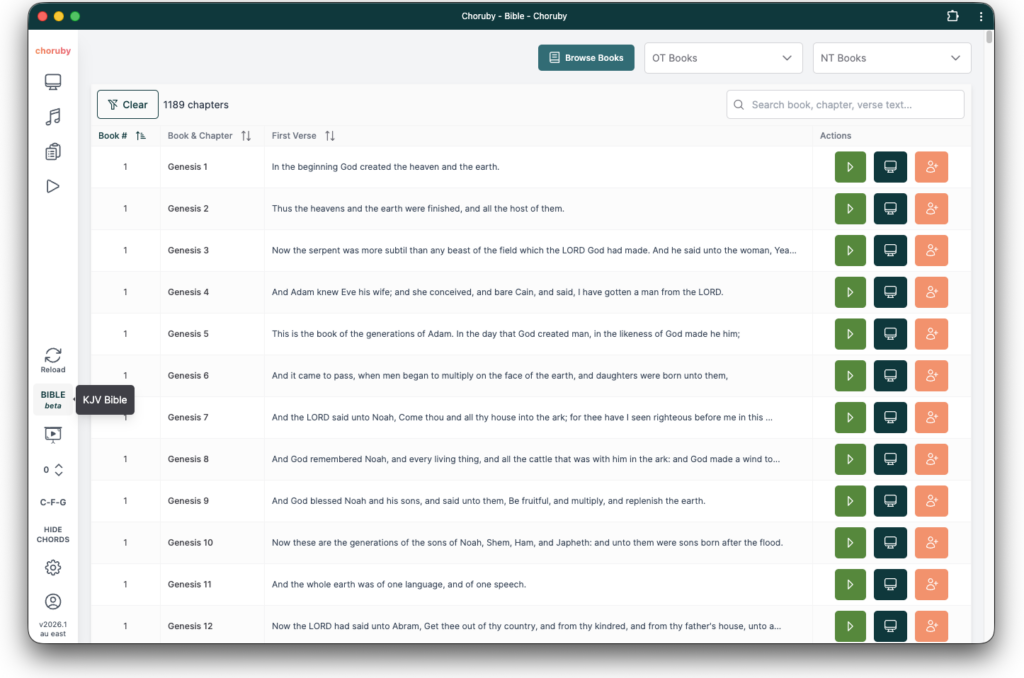Screen dimensions: 1024x678
Task: Expand the OT Books dropdown
Action: pyautogui.click(x=722, y=58)
